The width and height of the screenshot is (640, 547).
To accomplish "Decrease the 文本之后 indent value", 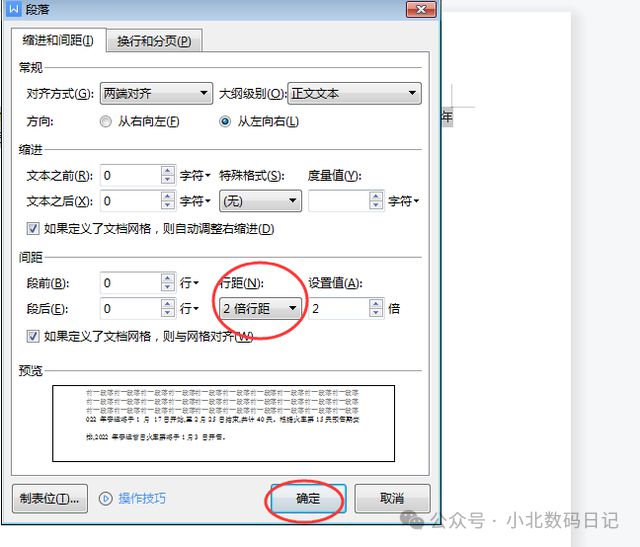I will coord(168,206).
